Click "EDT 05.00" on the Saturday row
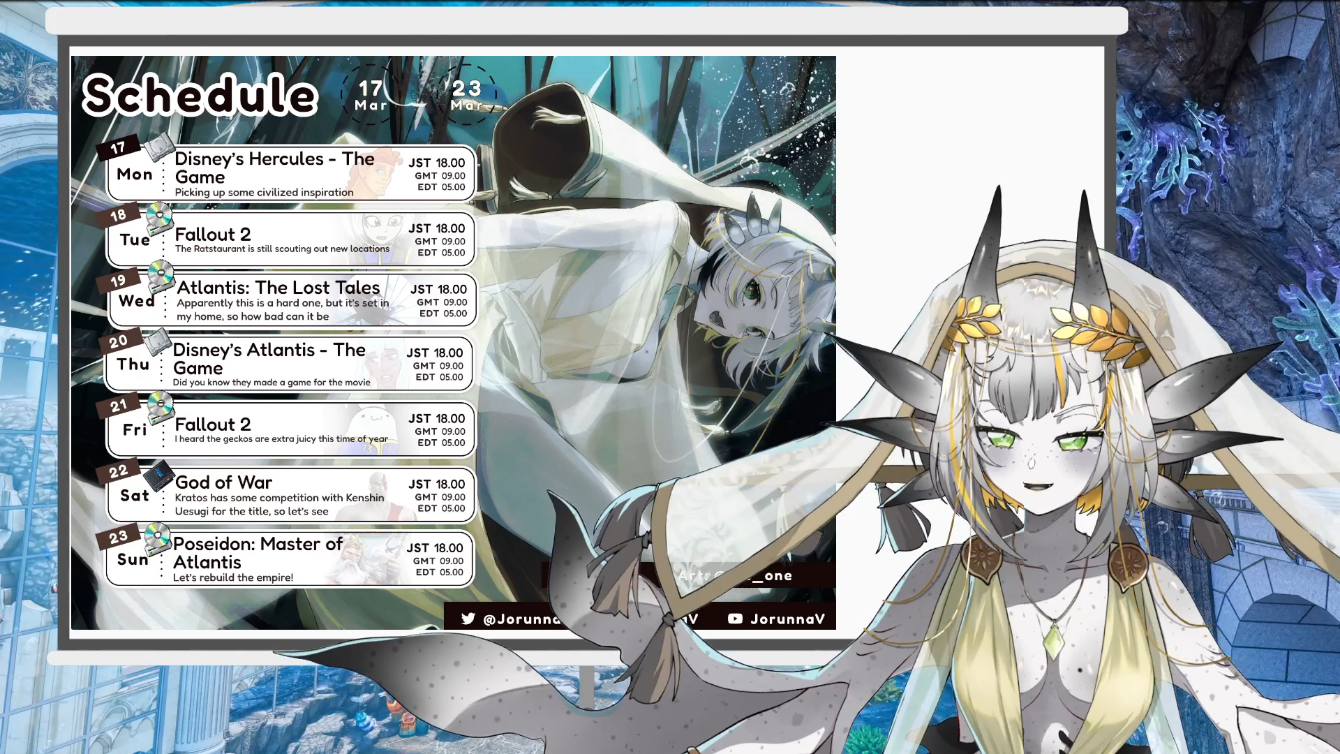 441,508
